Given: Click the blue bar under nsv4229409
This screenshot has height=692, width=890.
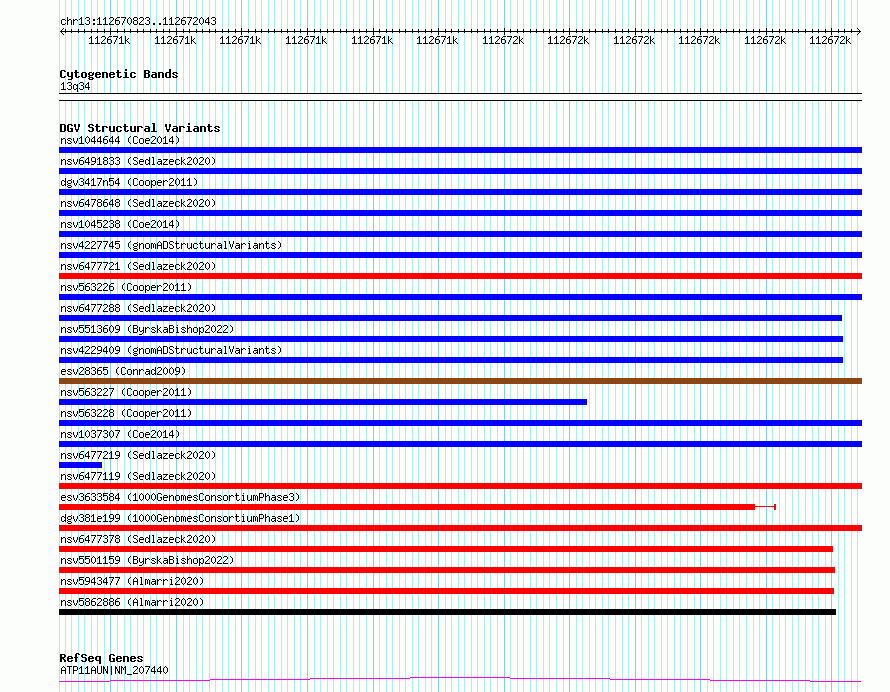Looking at the screenshot, I should (451, 360).
